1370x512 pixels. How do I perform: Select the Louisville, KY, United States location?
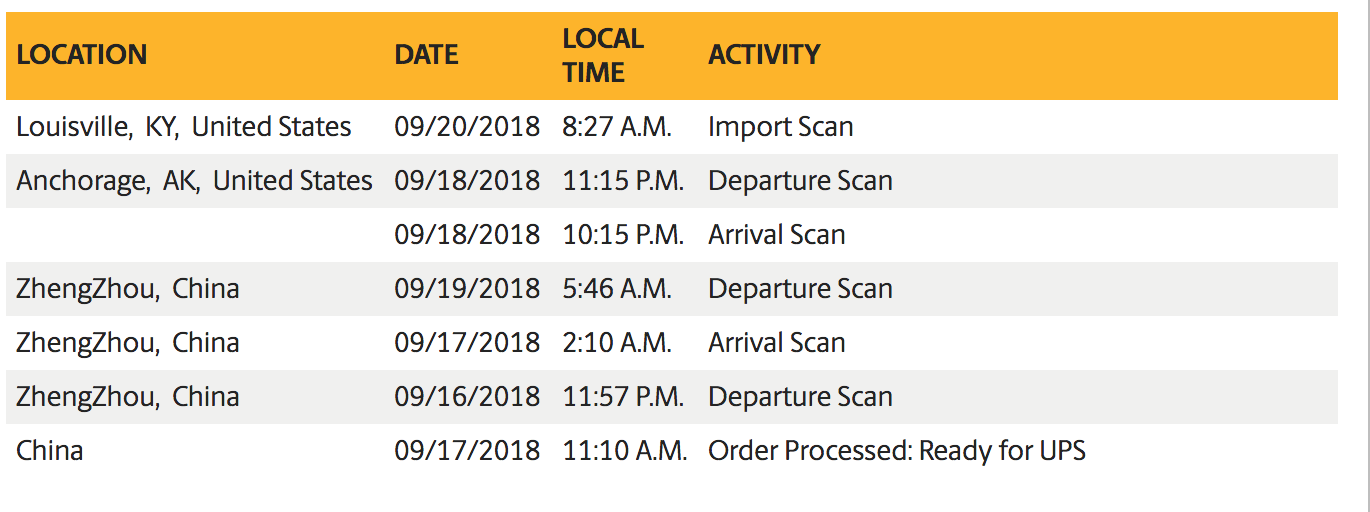[x=184, y=127]
